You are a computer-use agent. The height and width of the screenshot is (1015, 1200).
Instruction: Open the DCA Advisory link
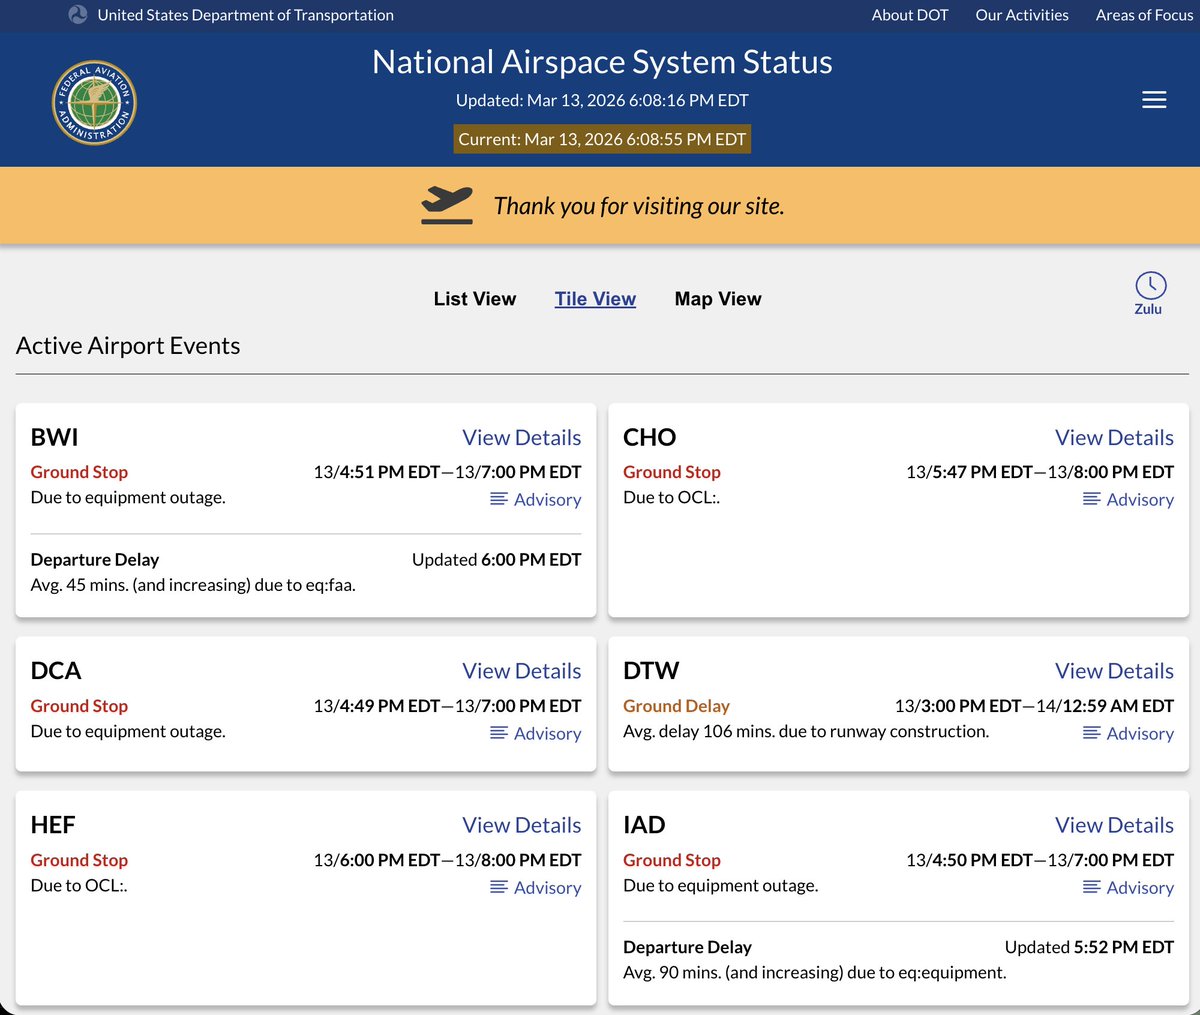tap(536, 734)
